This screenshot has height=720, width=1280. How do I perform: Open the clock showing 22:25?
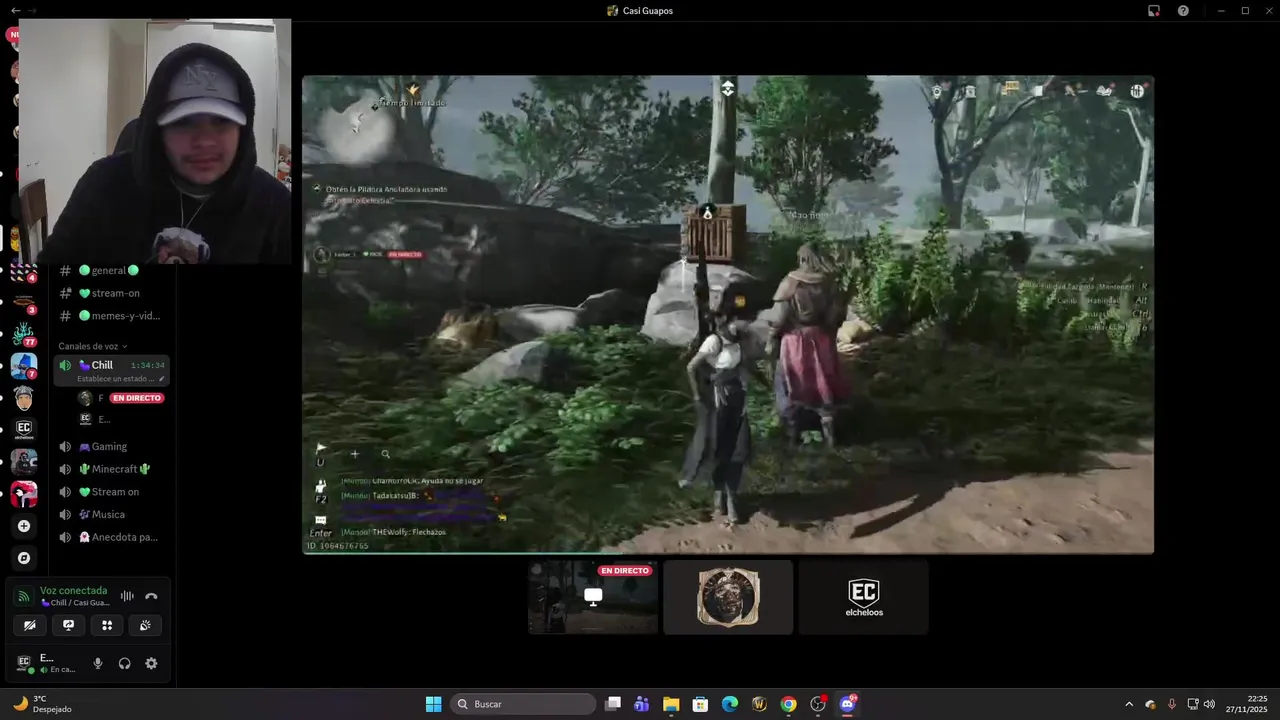click(1247, 704)
